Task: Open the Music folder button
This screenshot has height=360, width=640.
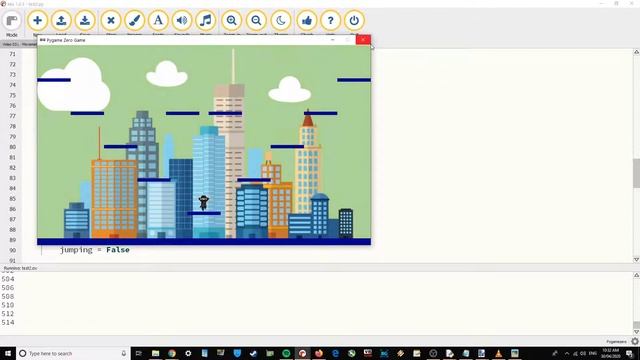Action: coord(206,20)
